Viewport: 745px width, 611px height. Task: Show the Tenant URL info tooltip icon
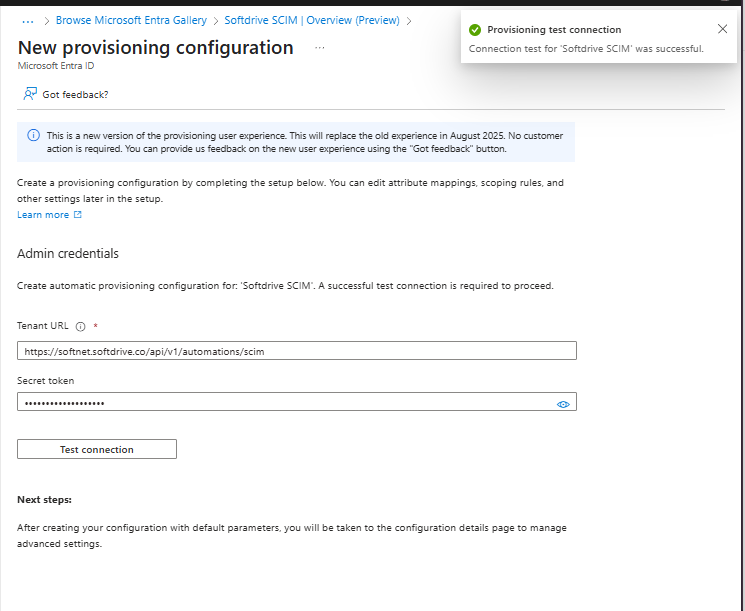pos(81,326)
